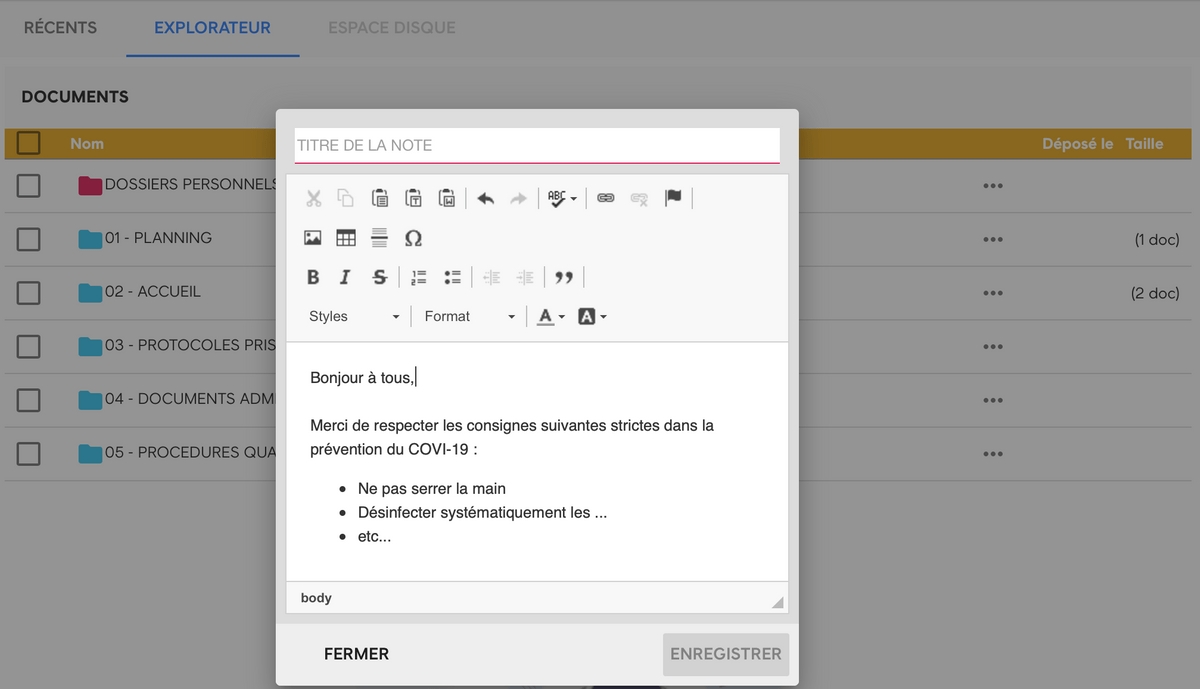Insert a numbered list
The width and height of the screenshot is (1200, 689).
click(419, 277)
